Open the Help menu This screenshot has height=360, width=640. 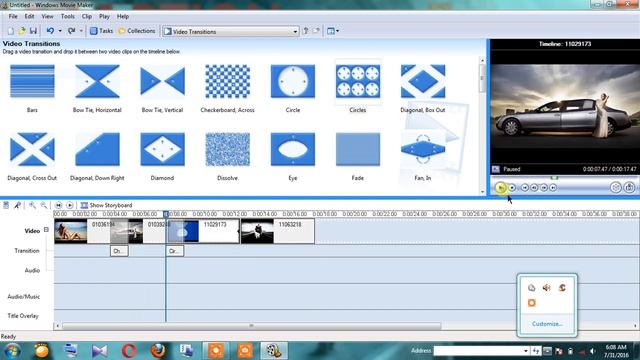pos(123,17)
